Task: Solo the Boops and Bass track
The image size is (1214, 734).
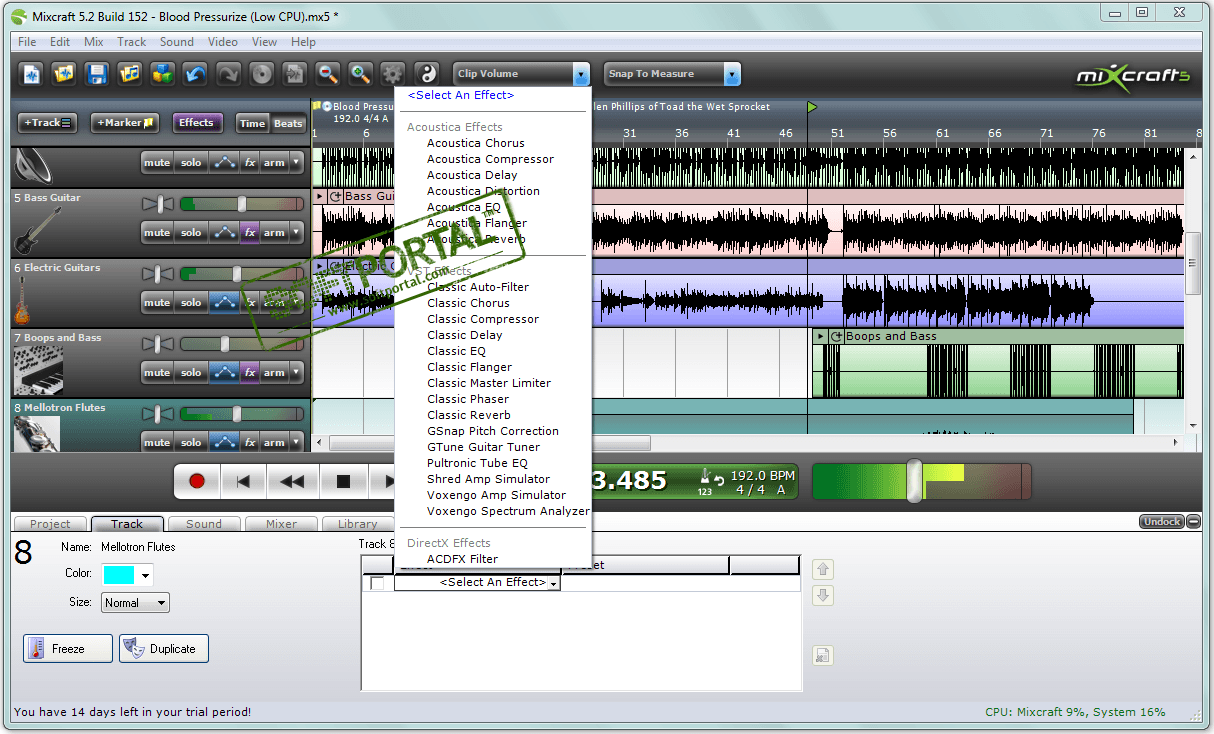Action: [191, 373]
